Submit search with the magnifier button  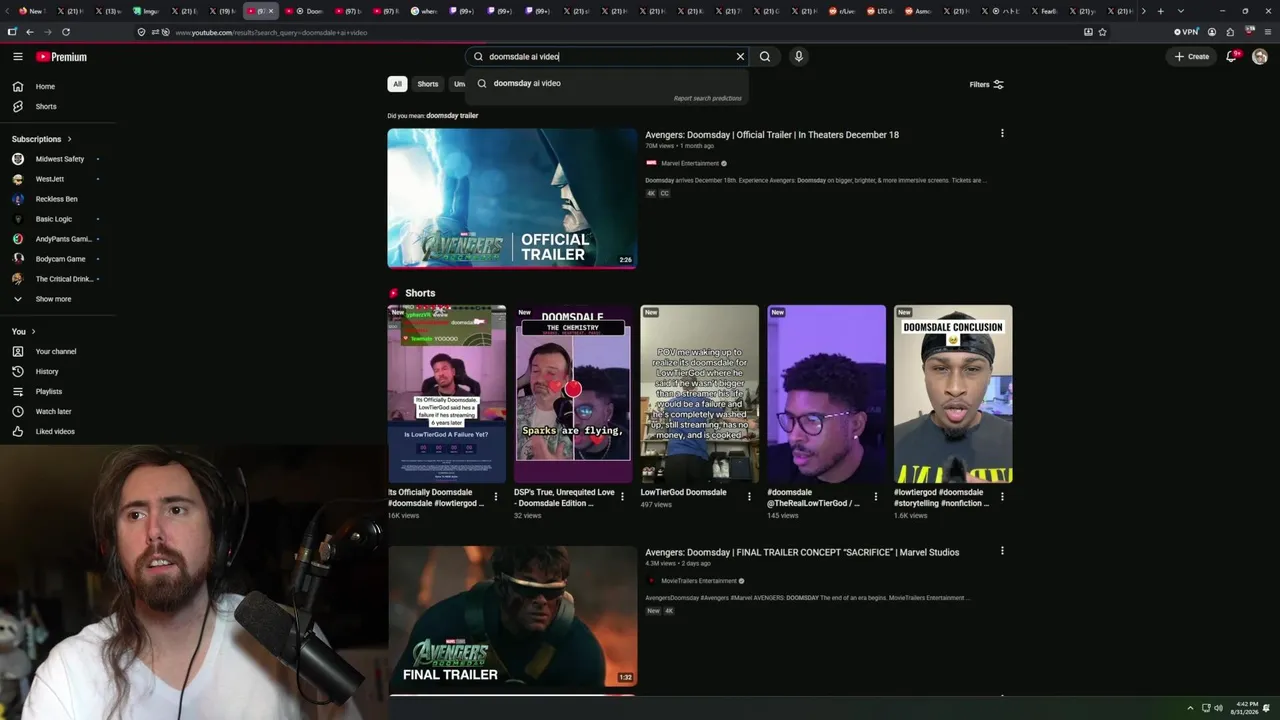765,57
